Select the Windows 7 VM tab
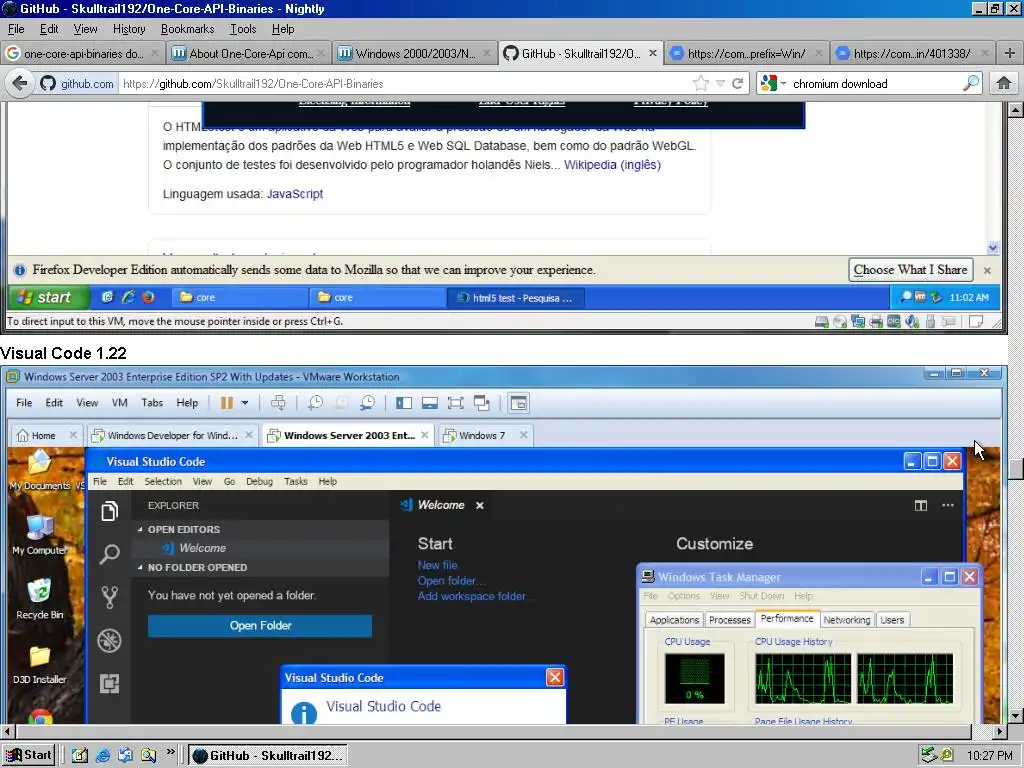 point(485,436)
